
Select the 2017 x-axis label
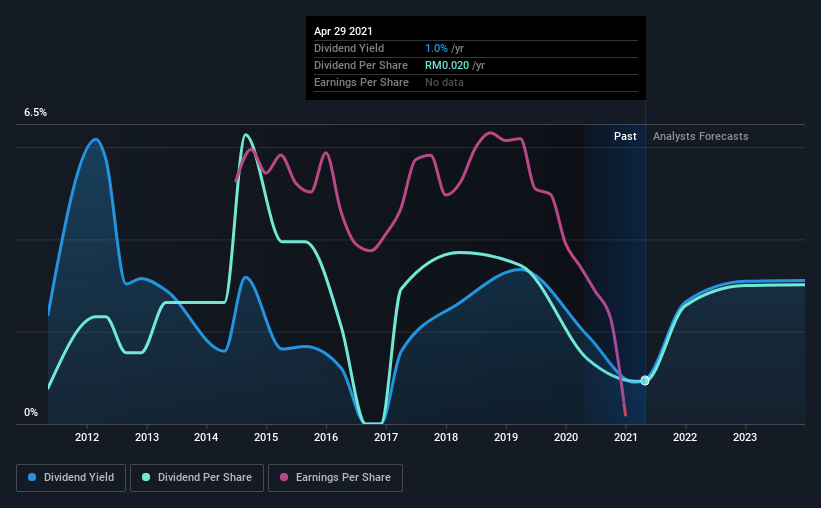tap(386, 437)
